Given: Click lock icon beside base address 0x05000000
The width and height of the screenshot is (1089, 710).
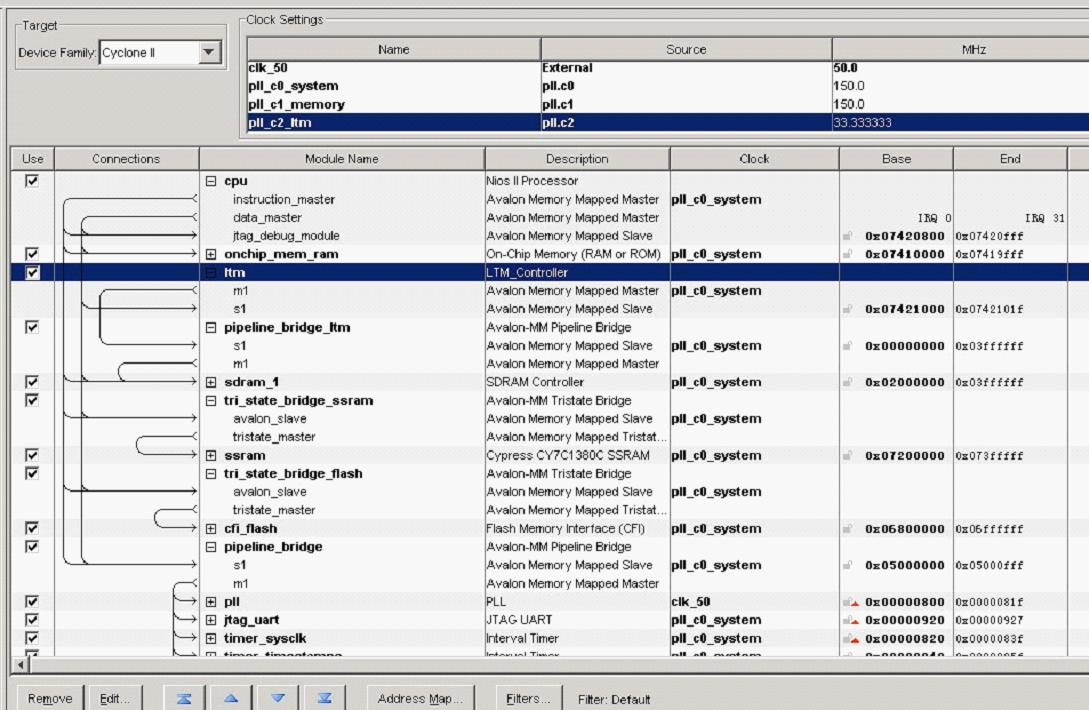Looking at the screenshot, I should [847, 565].
